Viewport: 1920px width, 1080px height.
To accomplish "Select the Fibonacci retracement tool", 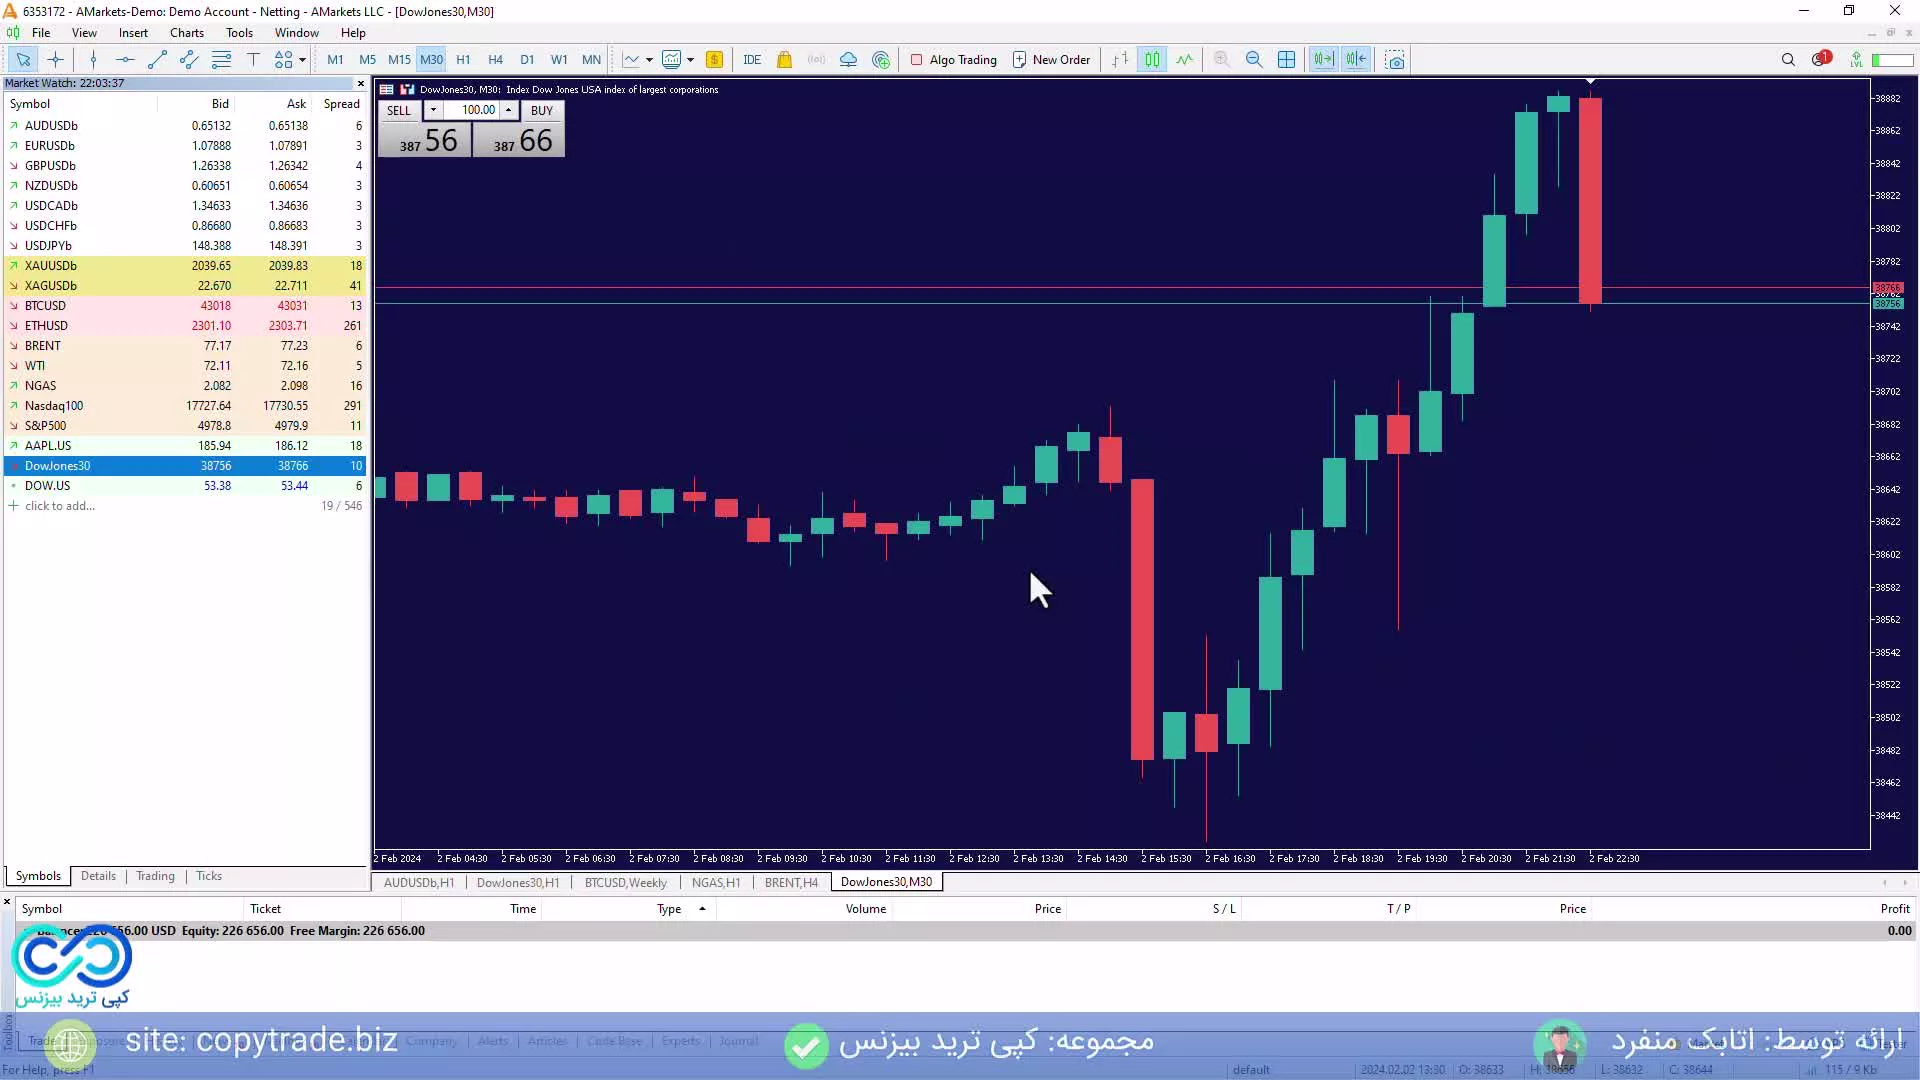I will click(x=221, y=60).
